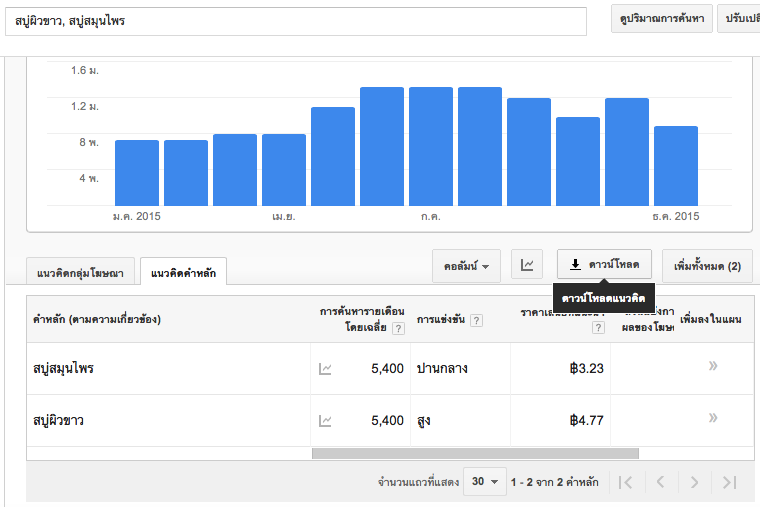Click the keyword search input field

(x=300, y=20)
